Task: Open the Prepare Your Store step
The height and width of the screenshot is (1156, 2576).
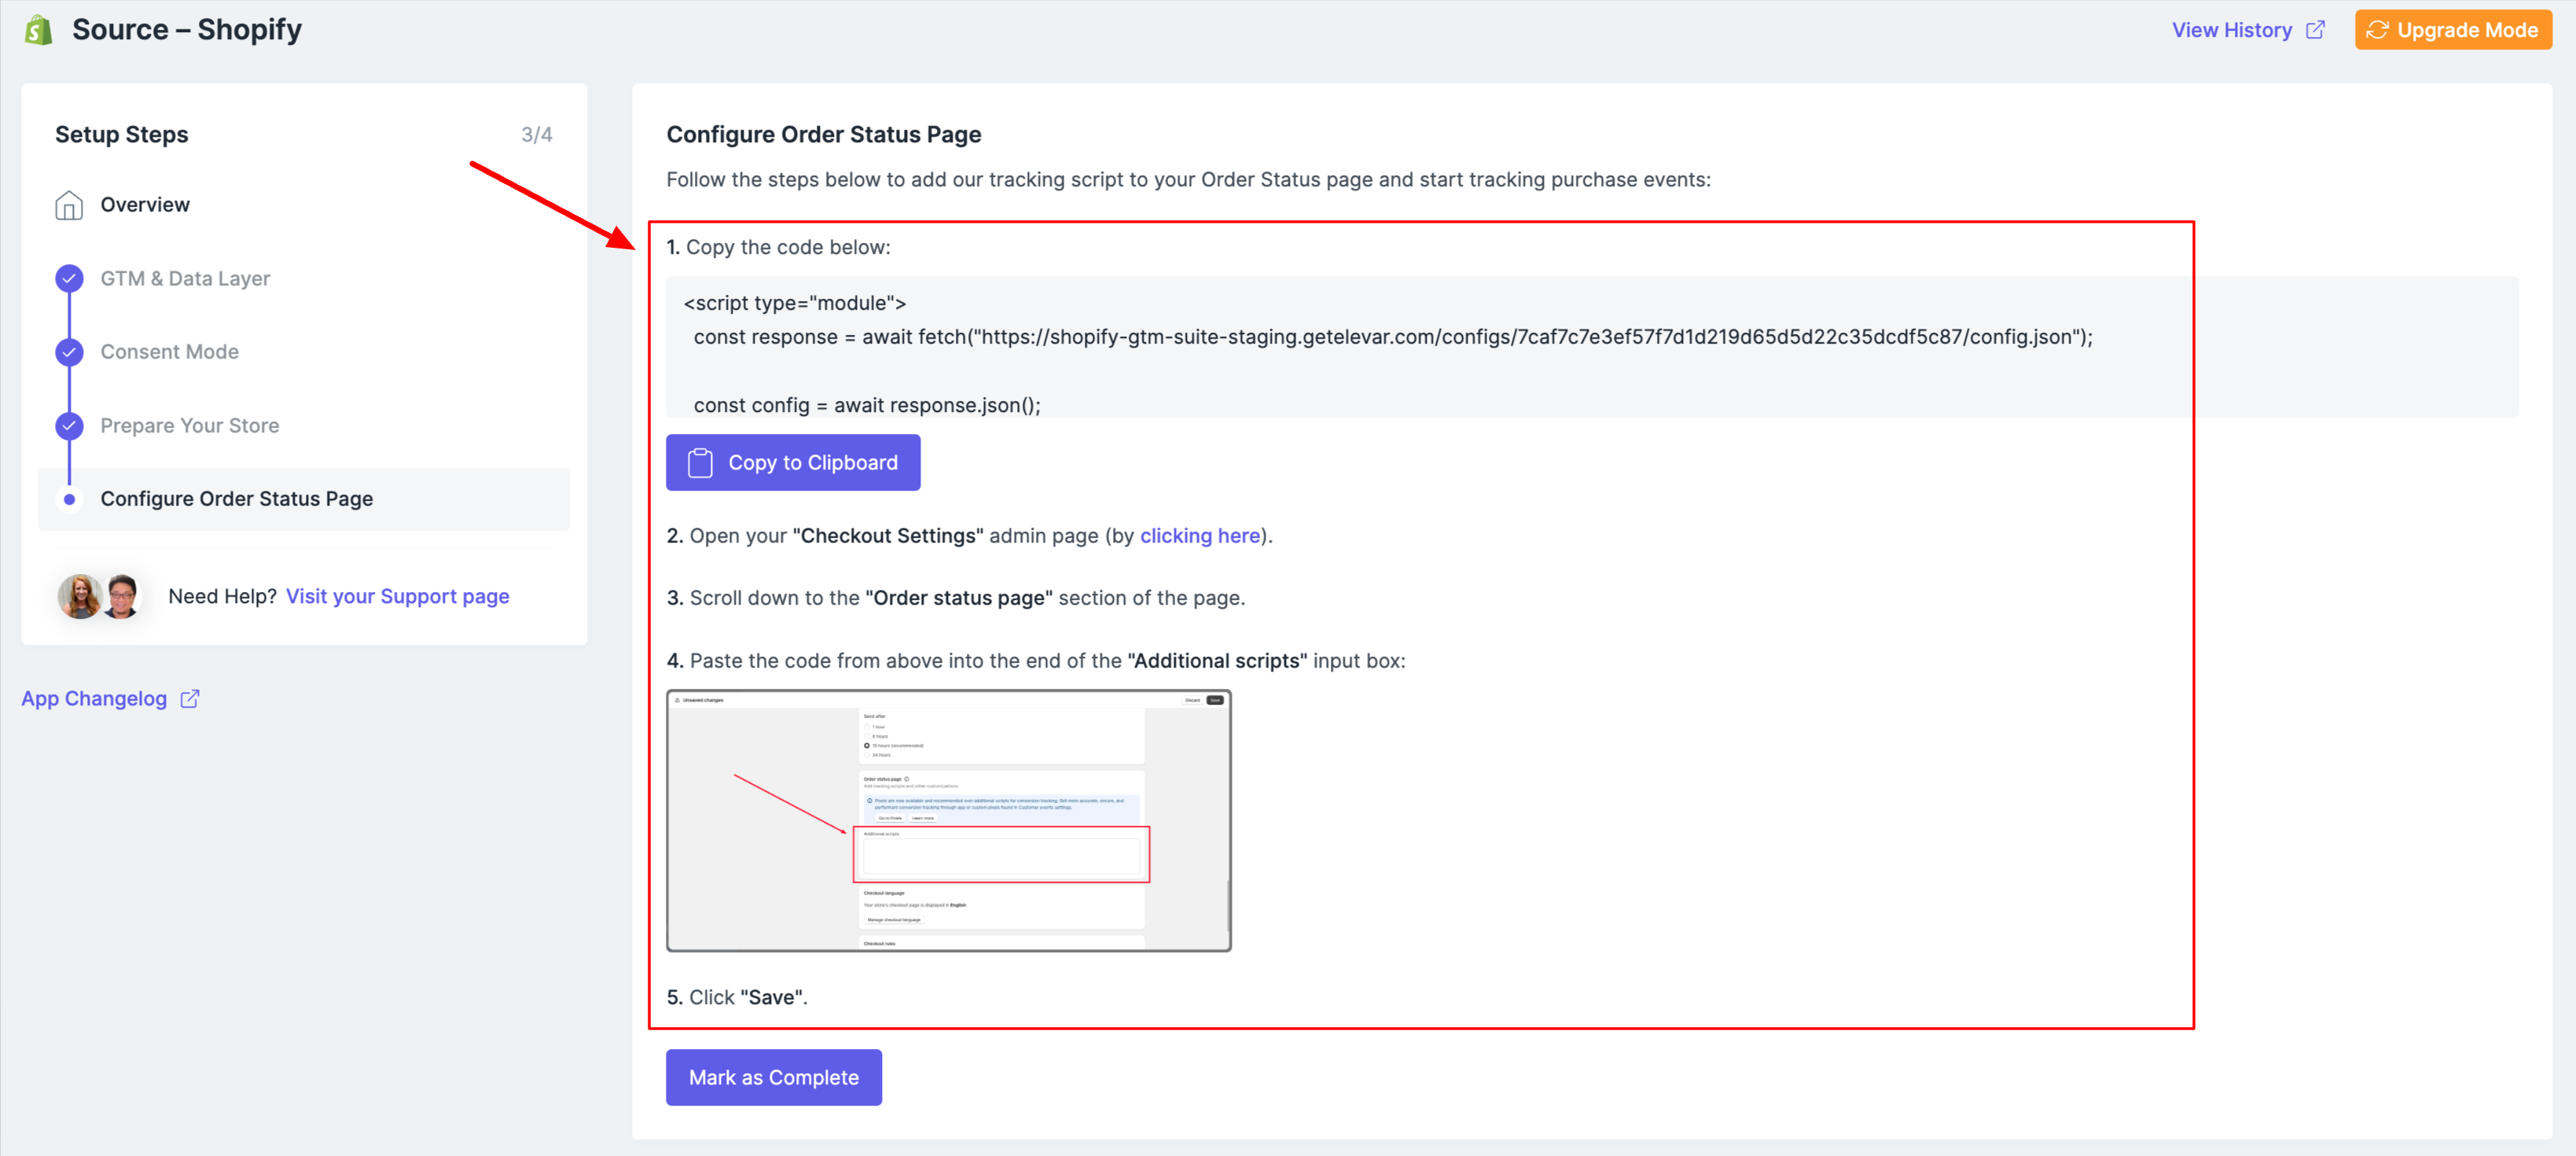Action: 190,426
